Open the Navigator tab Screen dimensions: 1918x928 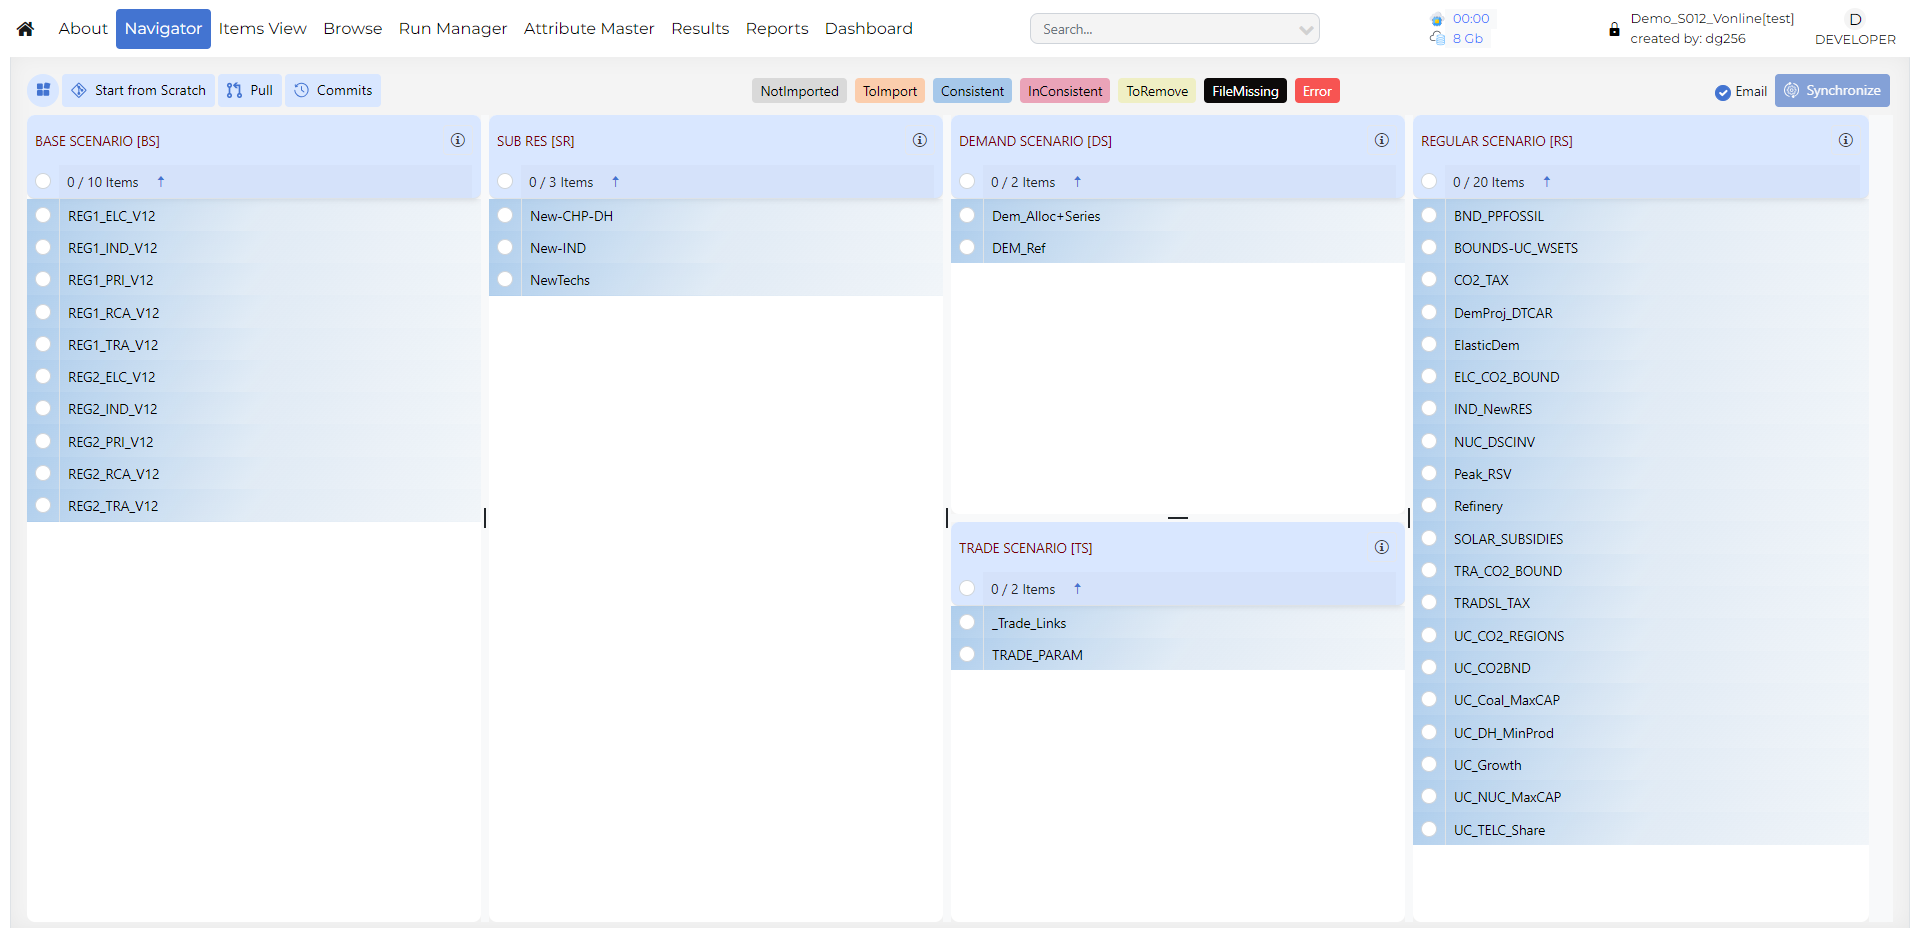click(163, 29)
